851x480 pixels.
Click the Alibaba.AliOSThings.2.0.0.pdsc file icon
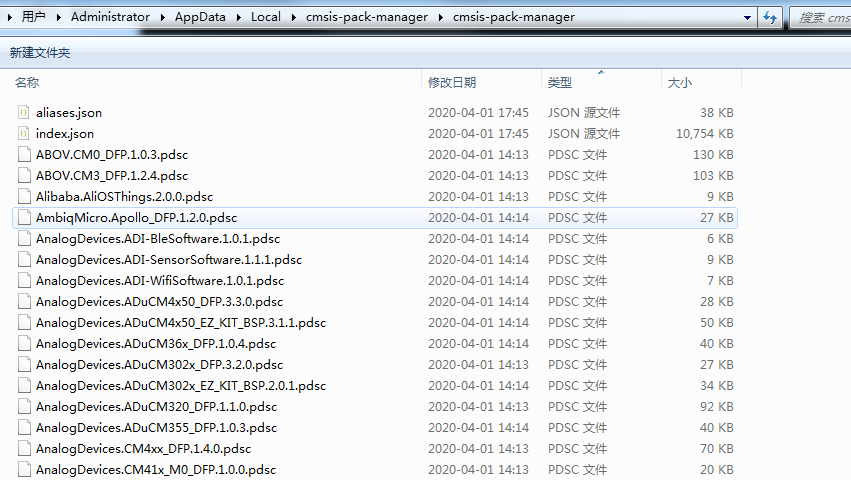point(23,197)
